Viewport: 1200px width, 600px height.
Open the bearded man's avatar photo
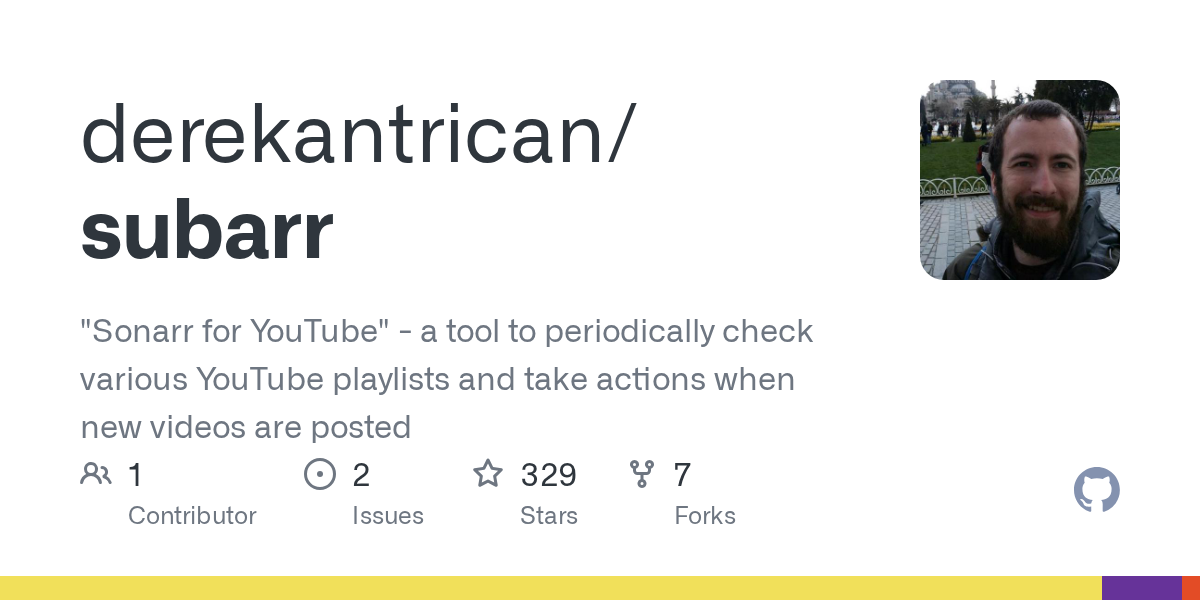tap(1019, 180)
